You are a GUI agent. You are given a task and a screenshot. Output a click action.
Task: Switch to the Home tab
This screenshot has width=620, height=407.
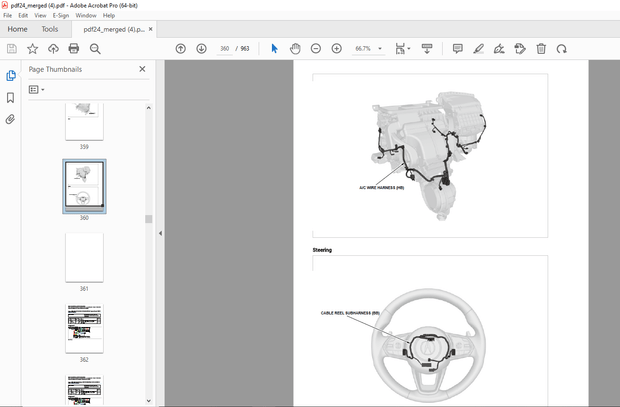17,29
